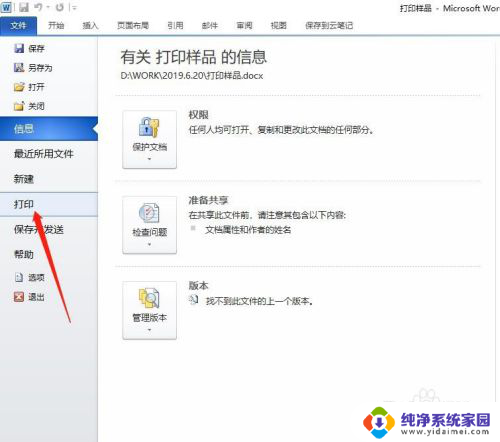This screenshot has height=442, width=500.
Task: Expand the 检查问题 dropdown arrow
Action: pyautogui.click(x=149, y=244)
